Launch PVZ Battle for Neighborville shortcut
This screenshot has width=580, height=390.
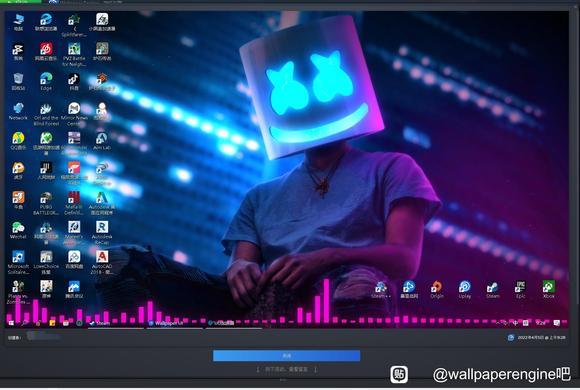[x=74, y=54]
